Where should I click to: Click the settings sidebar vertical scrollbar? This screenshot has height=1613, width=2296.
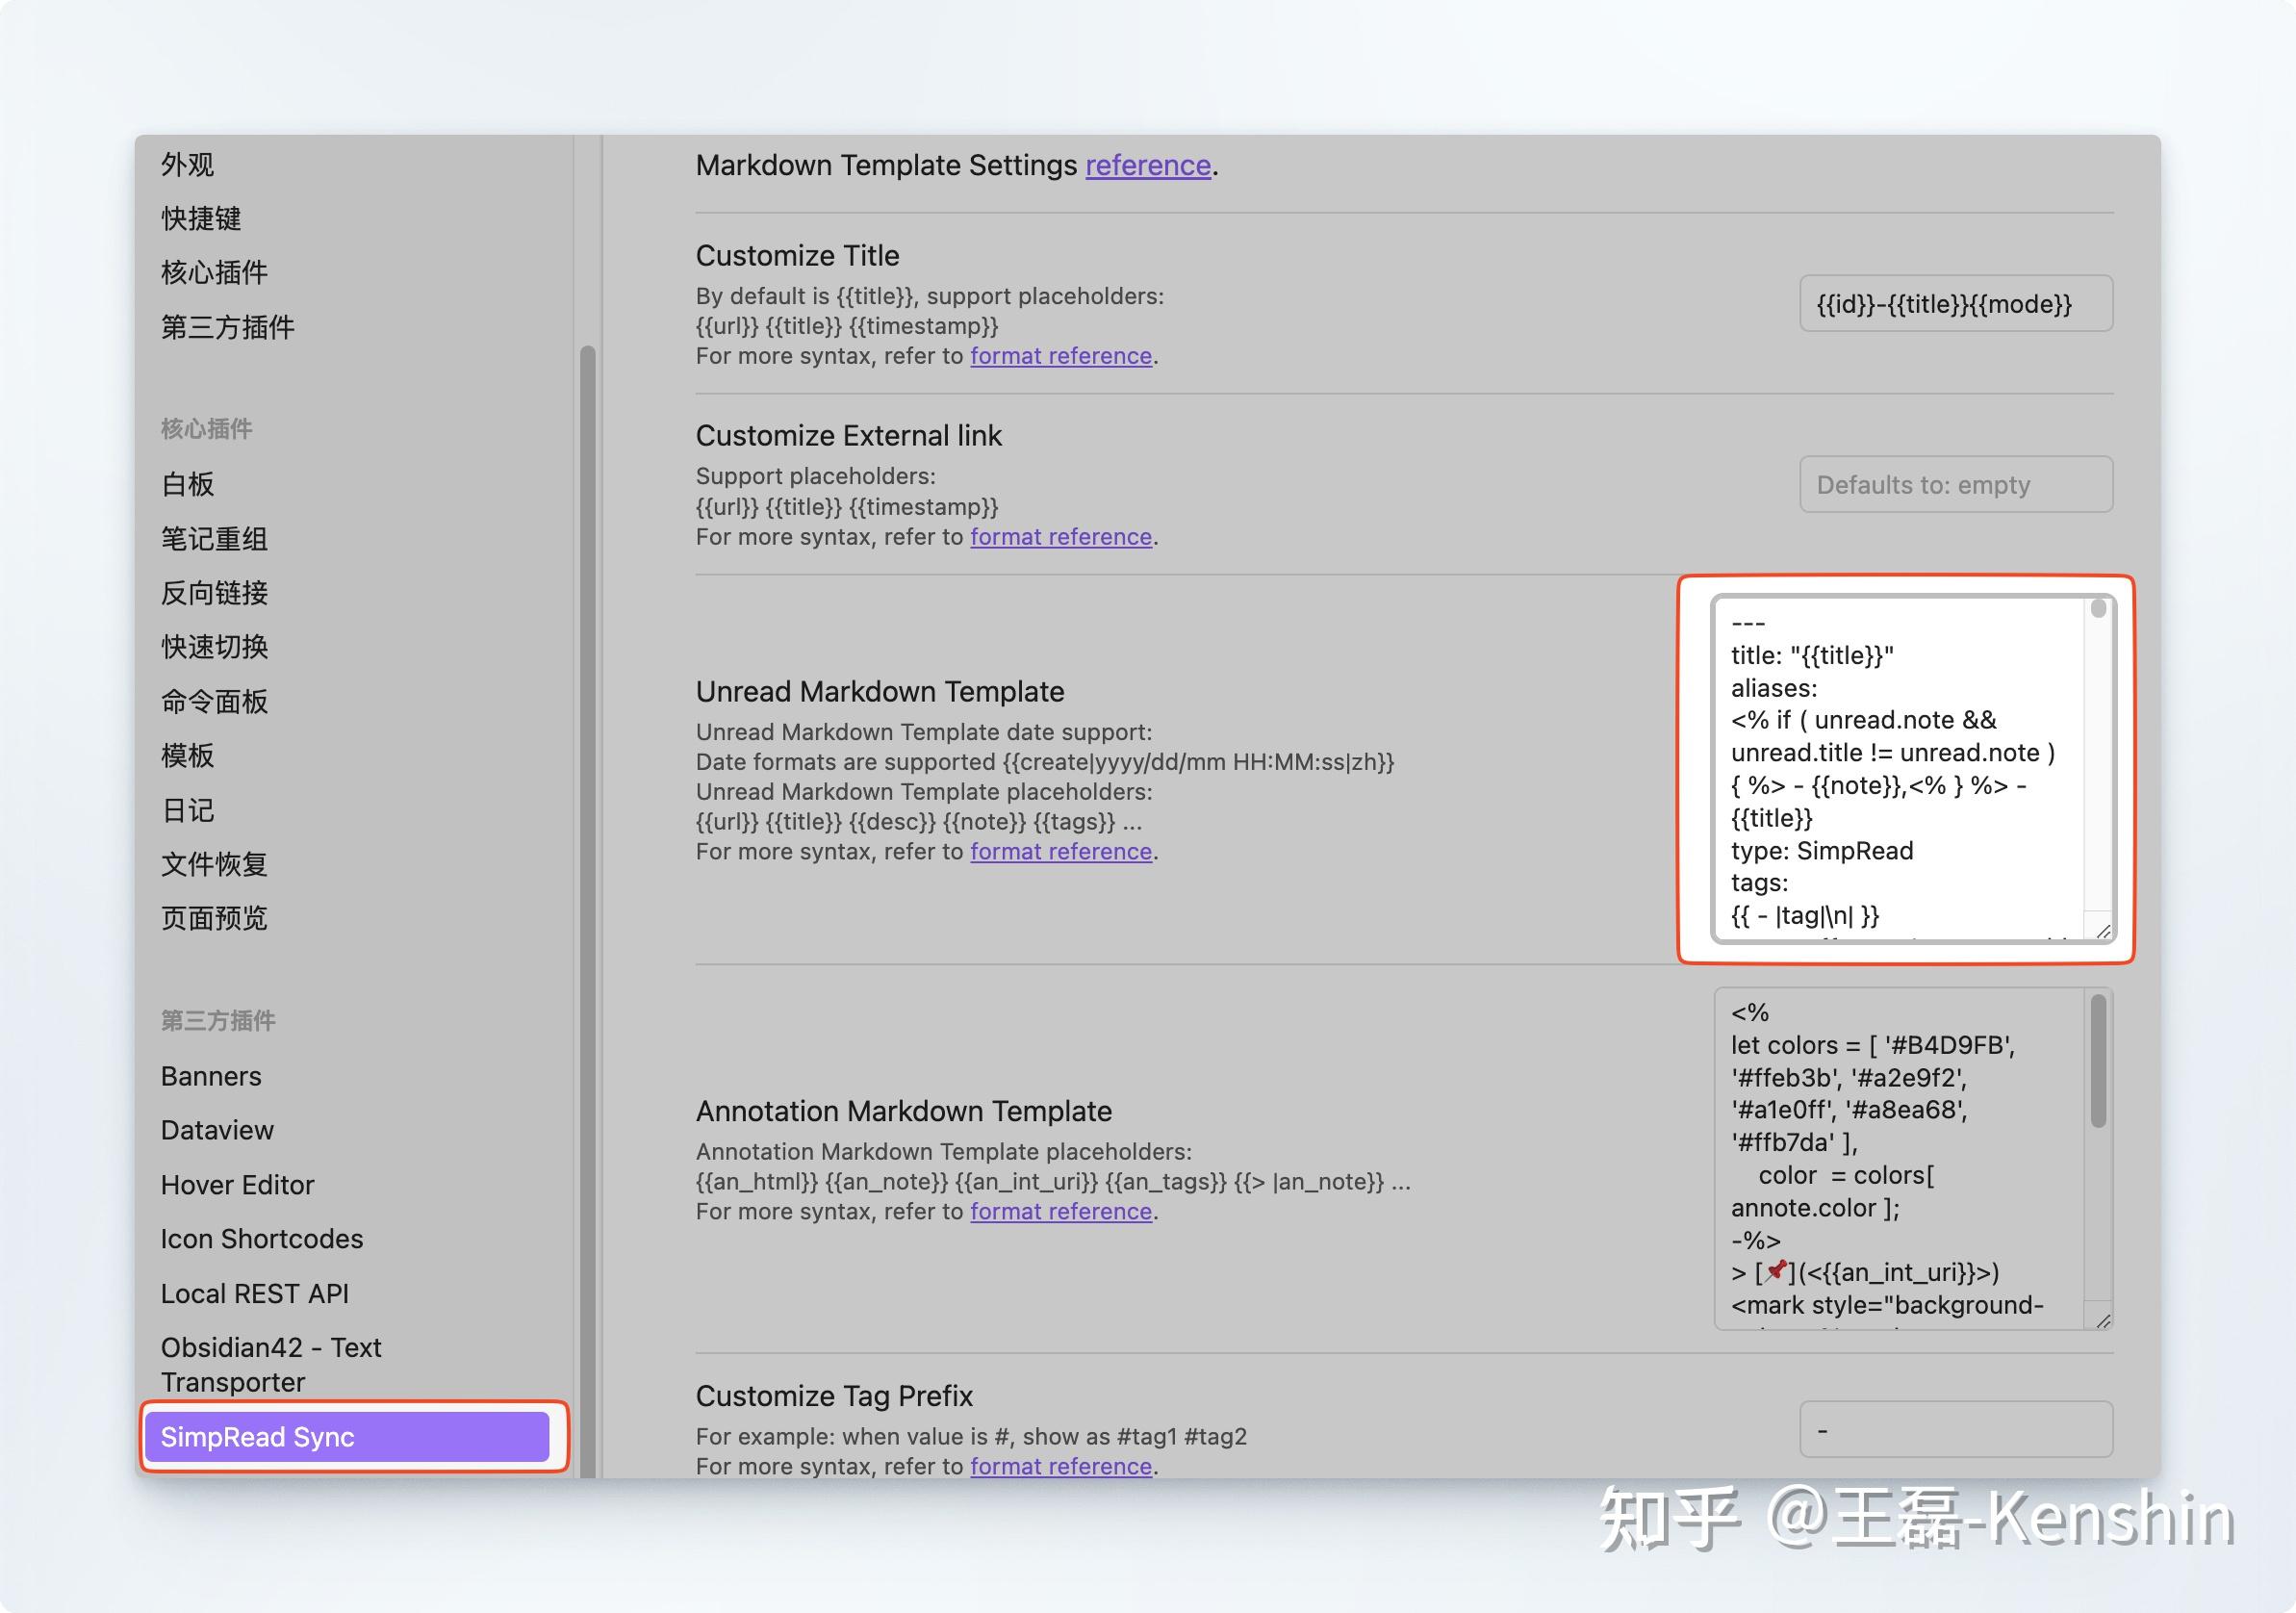click(588, 910)
